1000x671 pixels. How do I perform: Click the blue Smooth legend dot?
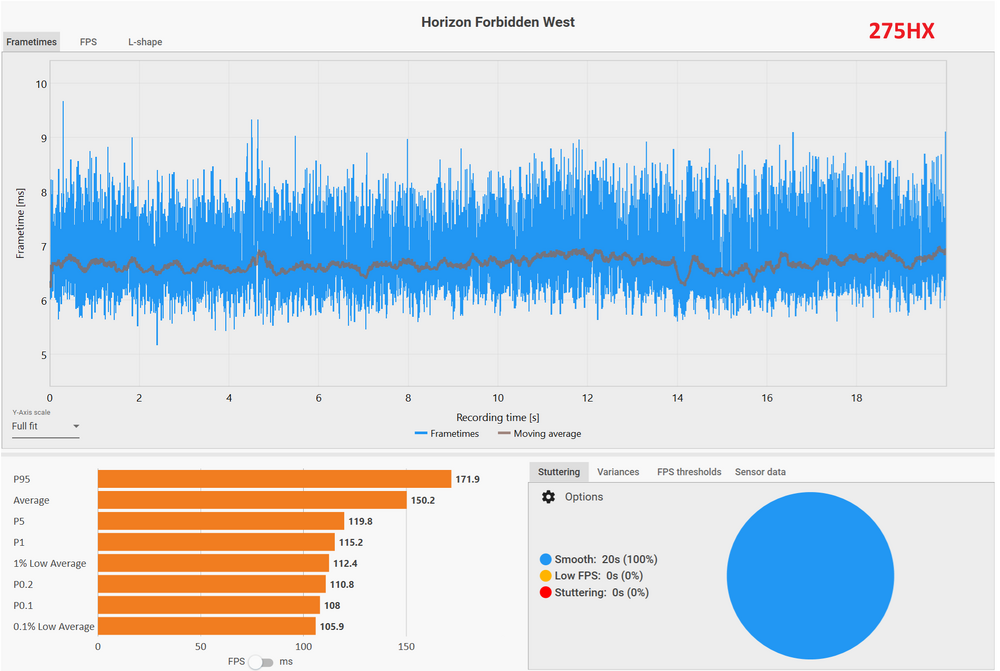(x=545, y=560)
